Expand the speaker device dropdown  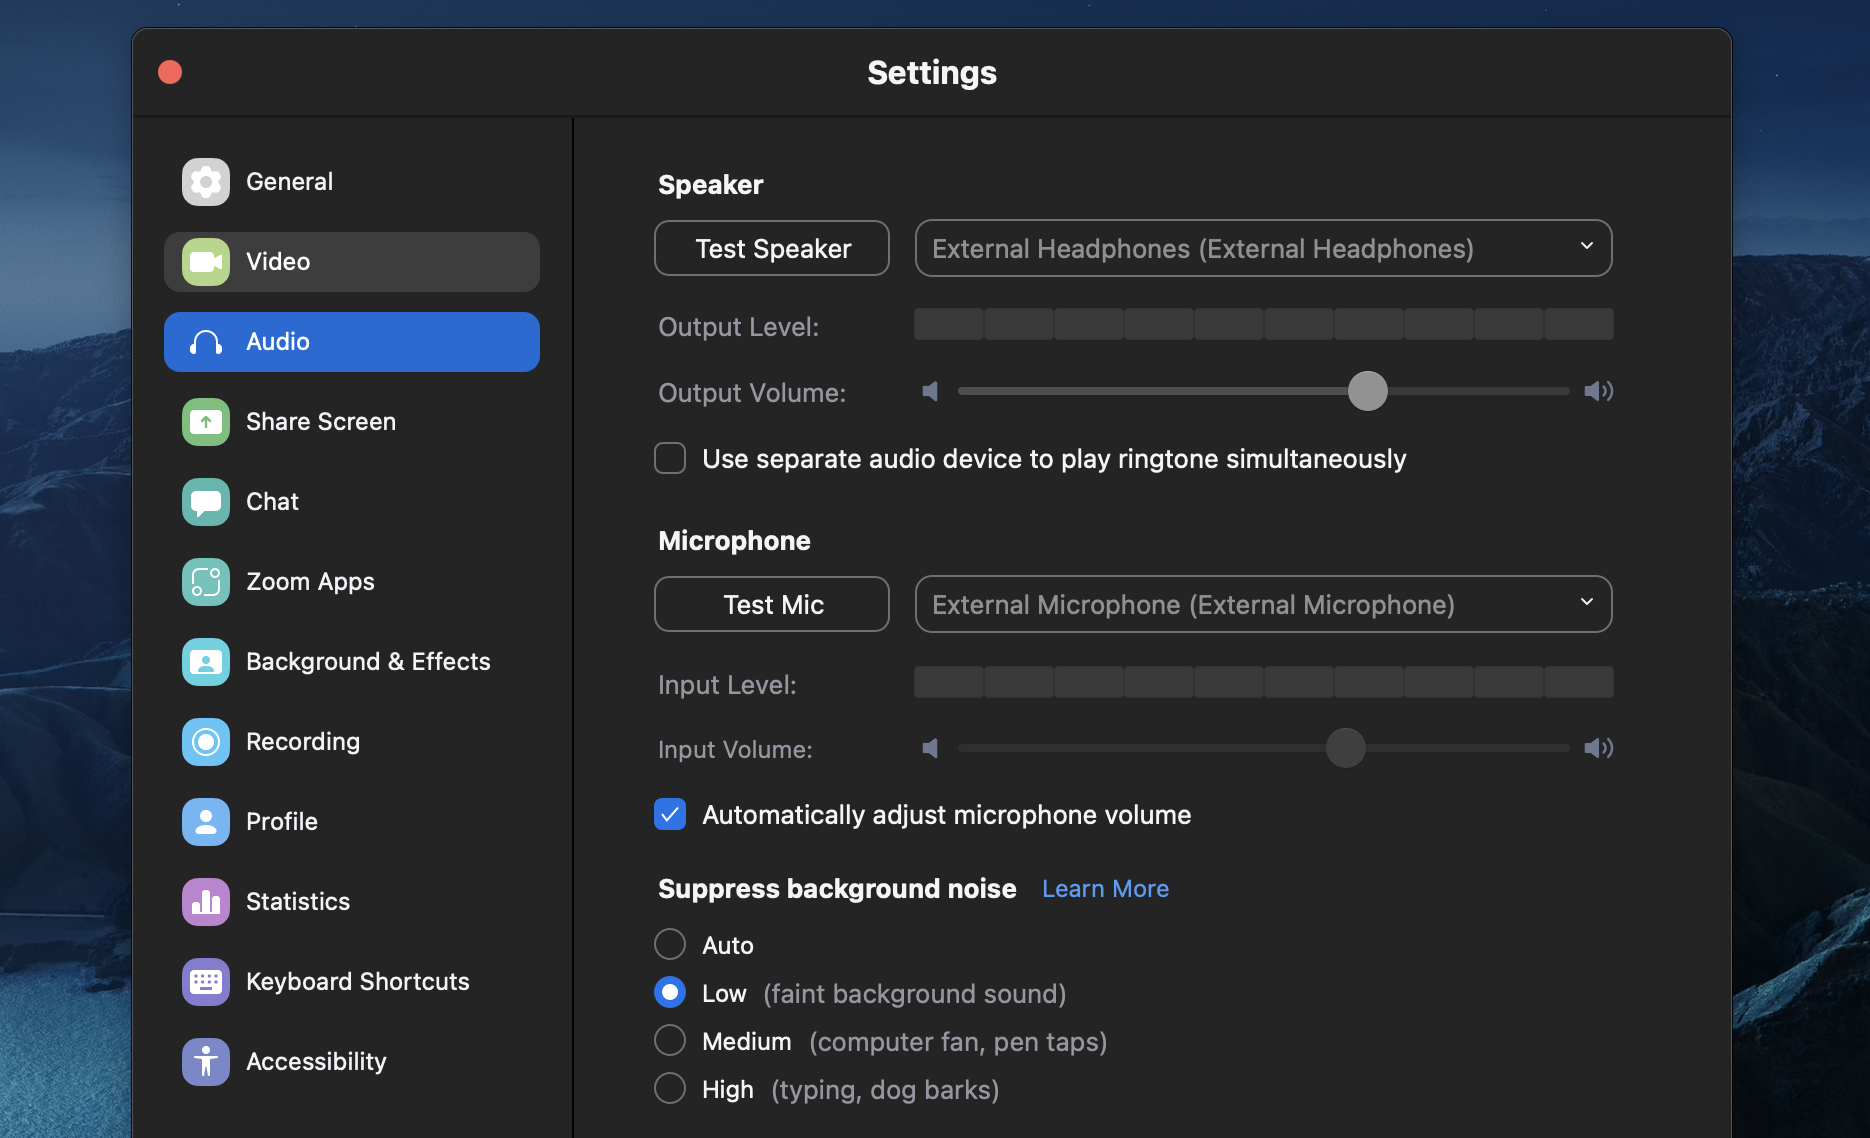click(x=1263, y=249)
